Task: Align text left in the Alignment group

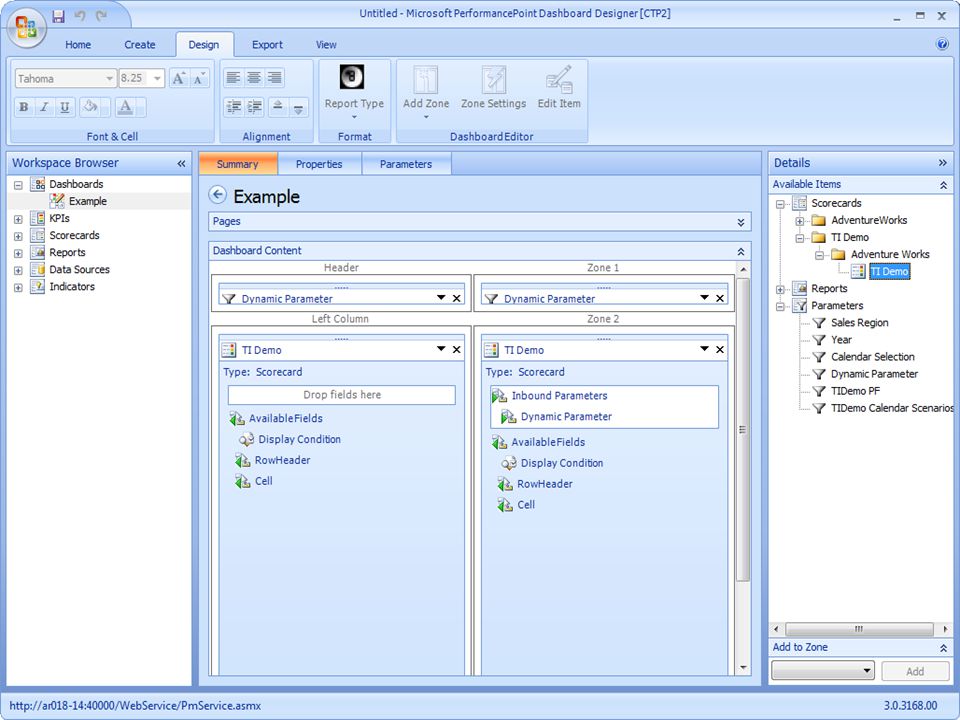Action: [233, 78]
